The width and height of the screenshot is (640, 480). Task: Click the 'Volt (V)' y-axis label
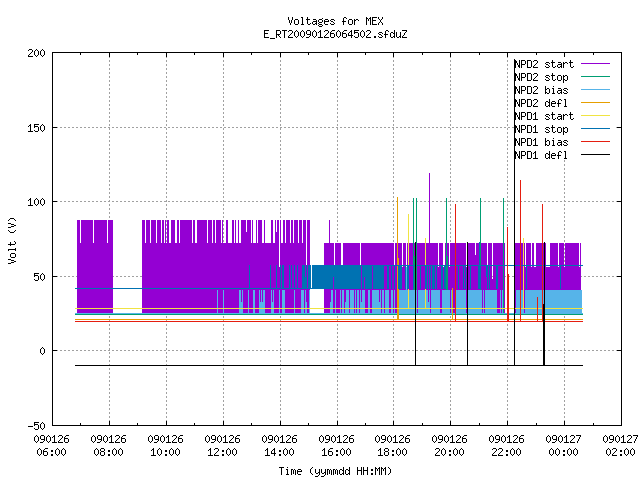click(x=12, y=240)
